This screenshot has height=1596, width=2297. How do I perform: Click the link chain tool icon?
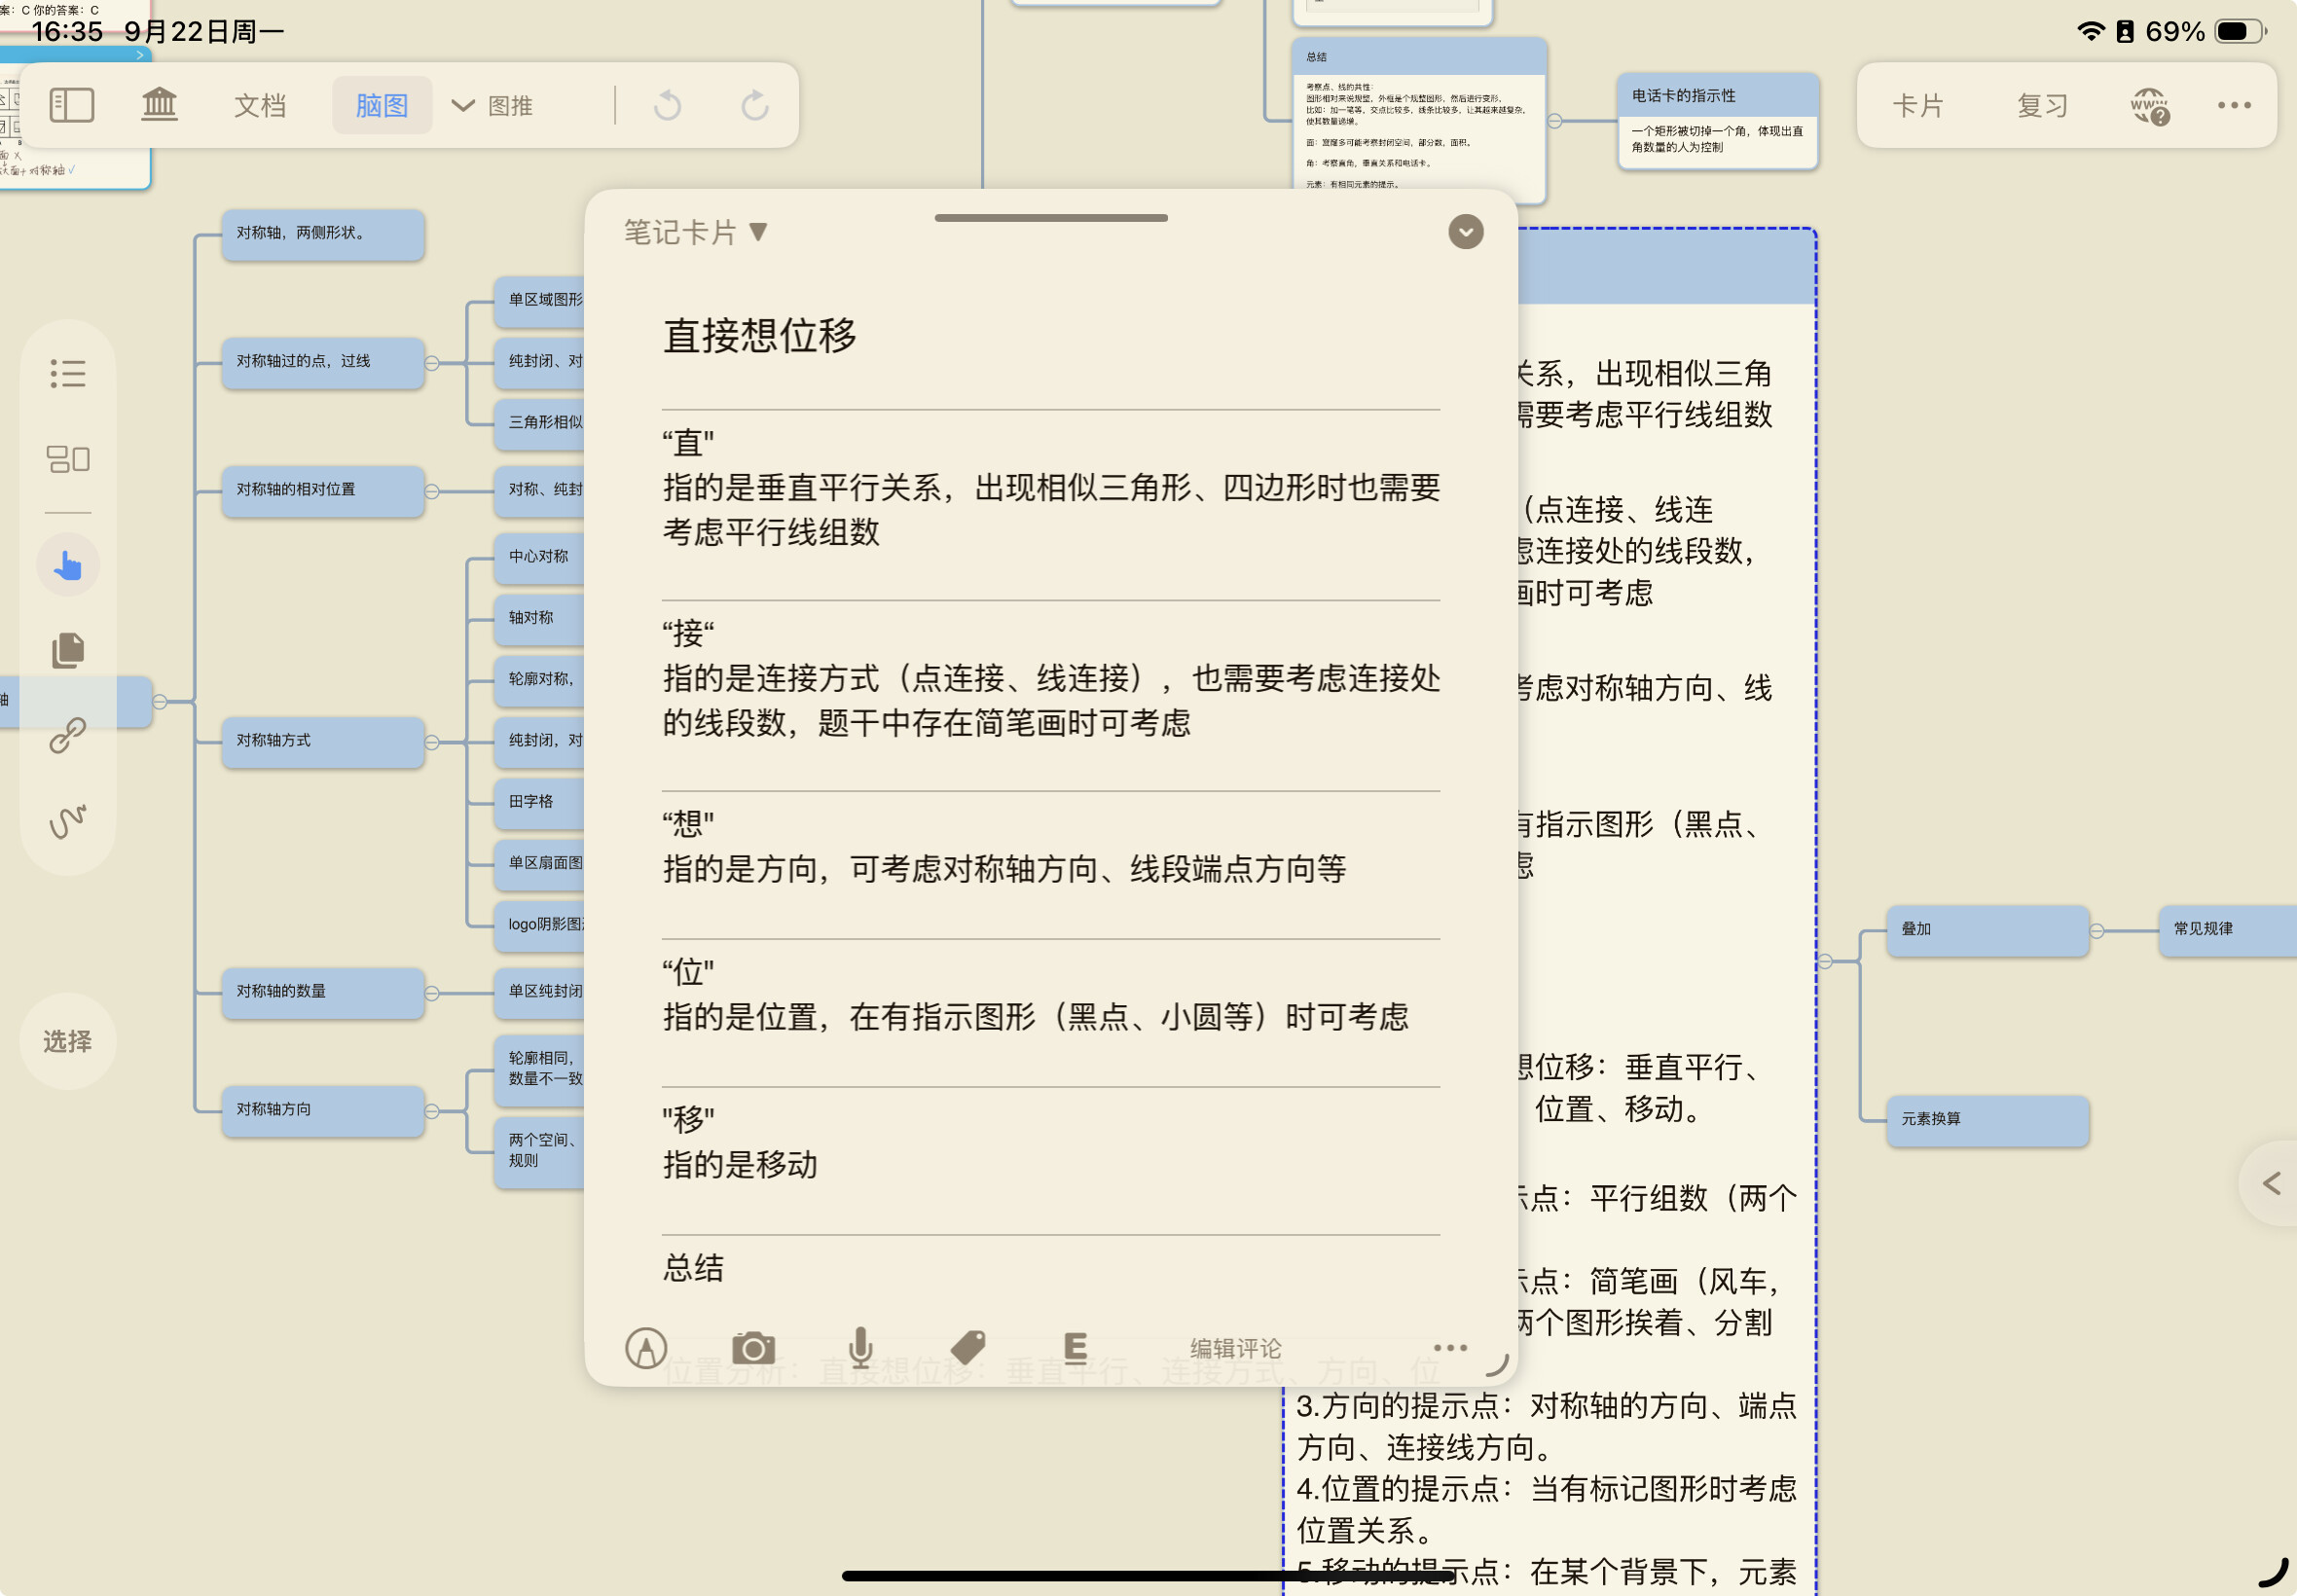[68, 736]
